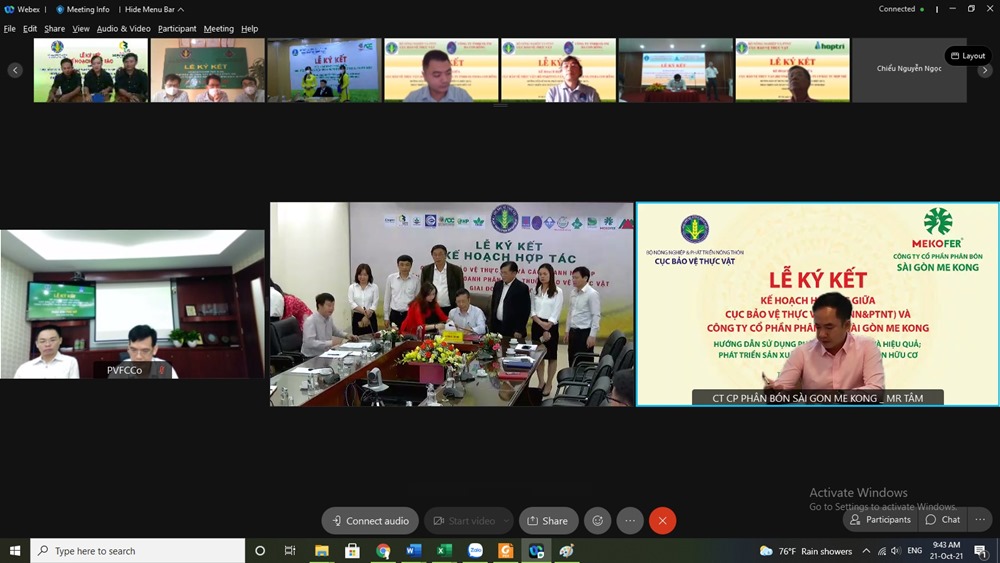Open panel options ellipsis beside Chat
The width and height of the screenshot is (1000, 563).
[x=980, y=520]
